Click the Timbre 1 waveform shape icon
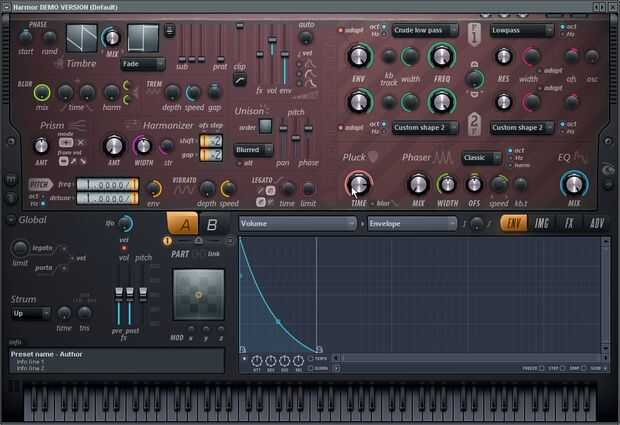 81,38
